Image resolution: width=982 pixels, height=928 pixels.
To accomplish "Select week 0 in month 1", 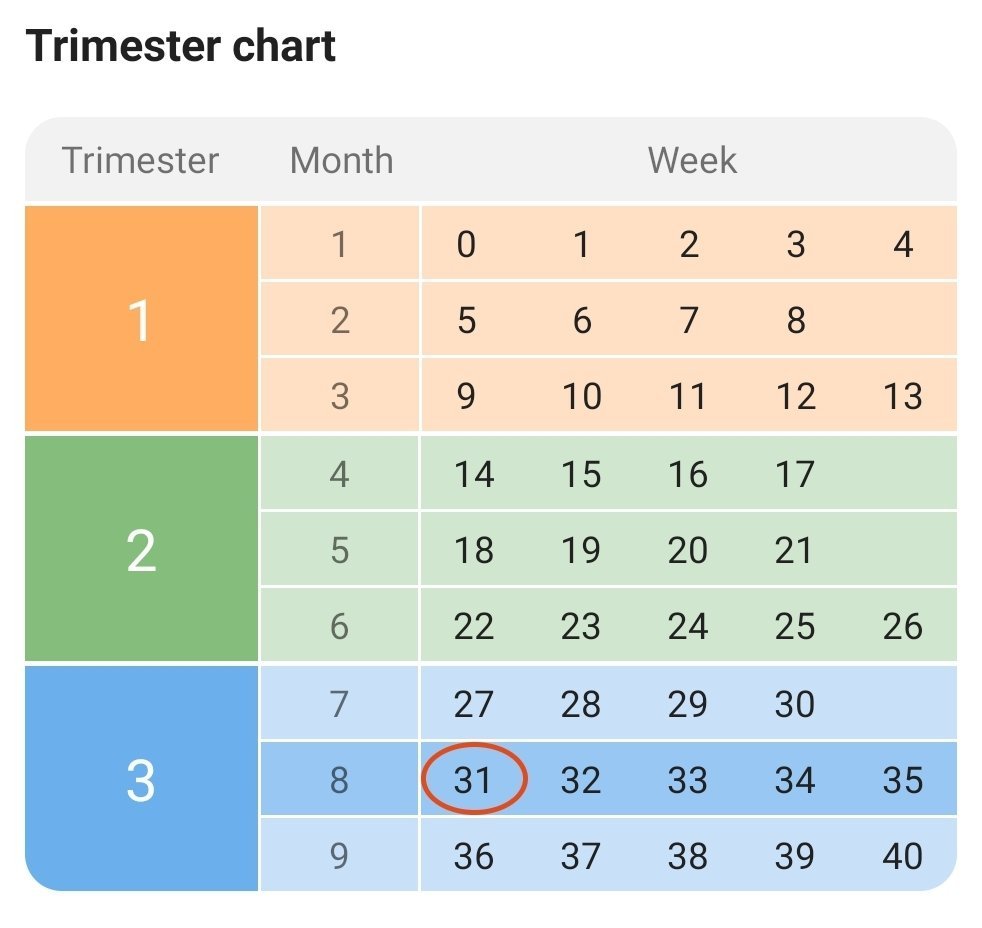I will pyautogui.click(x=466, y=244).
